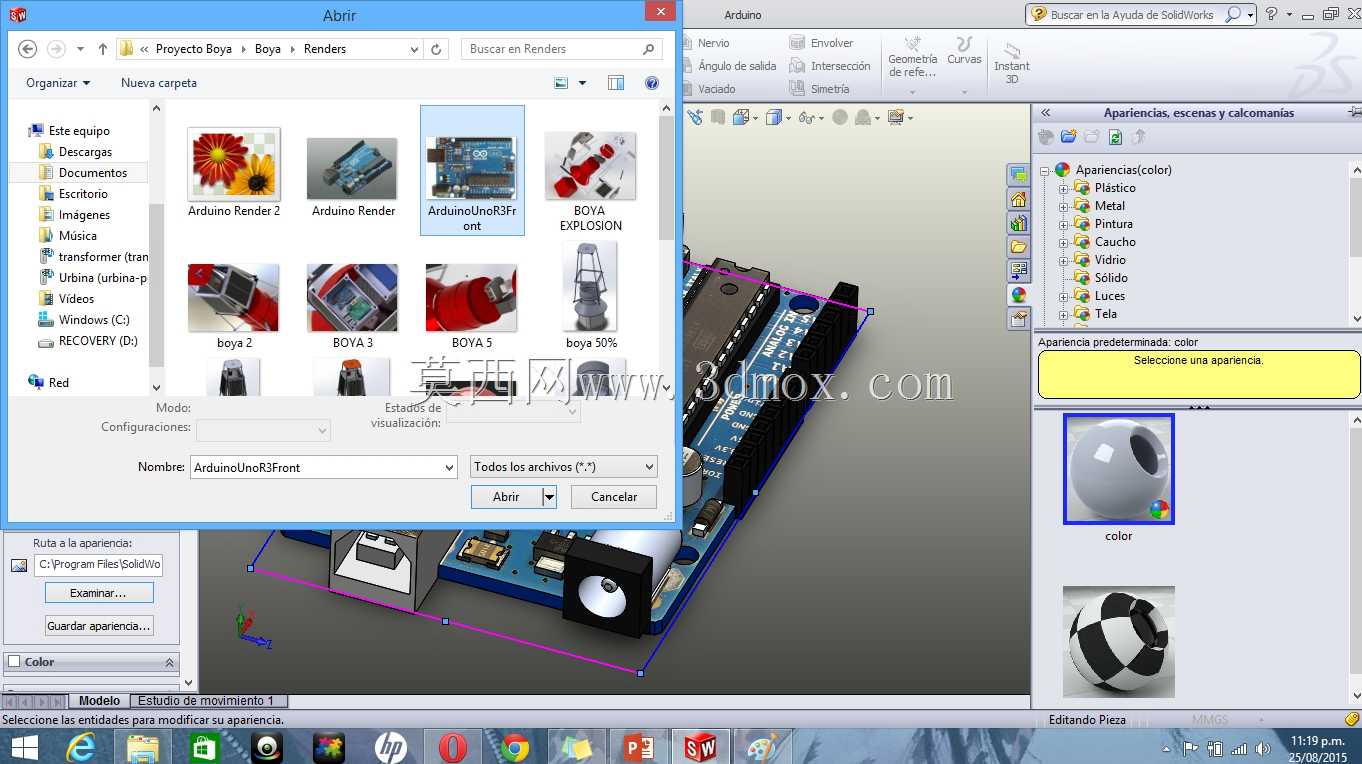Expand Pintura appearance folder
Screen dimensions: 1362x764
coord(1064,224)
